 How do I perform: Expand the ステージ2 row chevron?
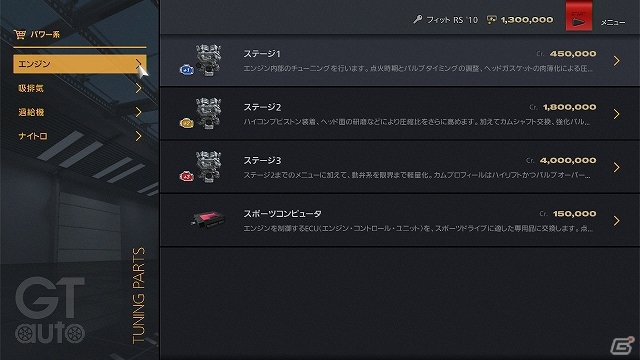(616, 114)
